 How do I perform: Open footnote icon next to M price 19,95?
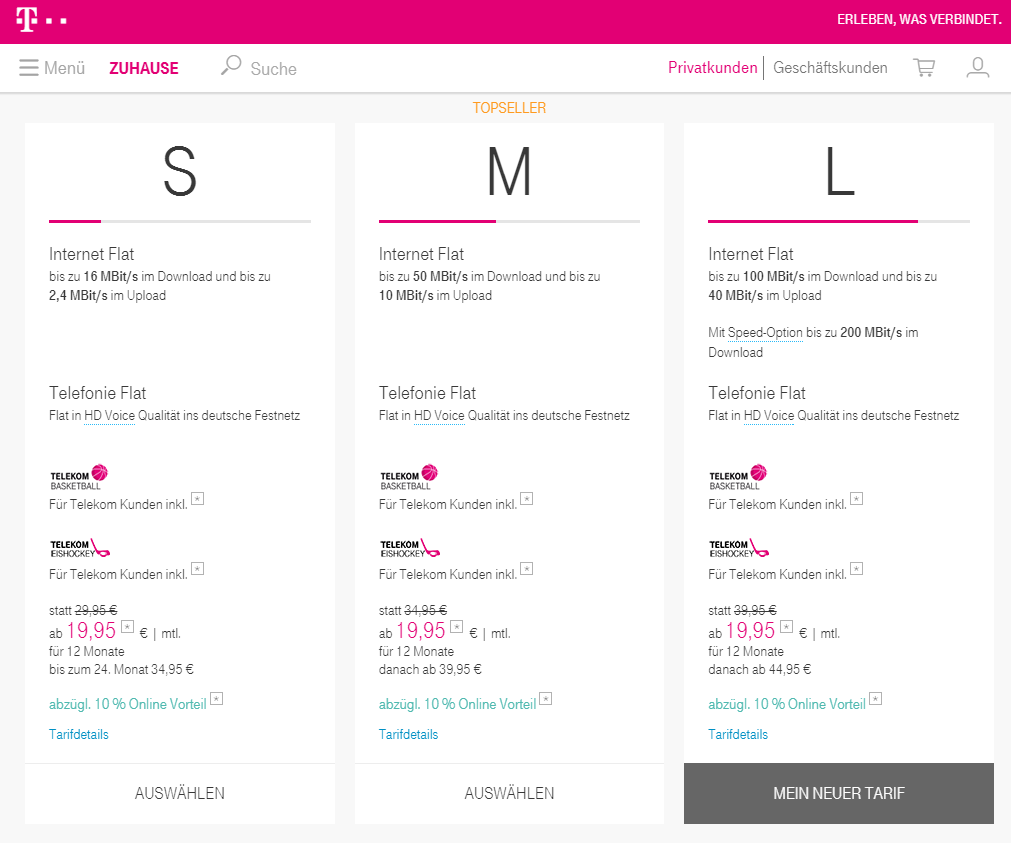[457, 626]
